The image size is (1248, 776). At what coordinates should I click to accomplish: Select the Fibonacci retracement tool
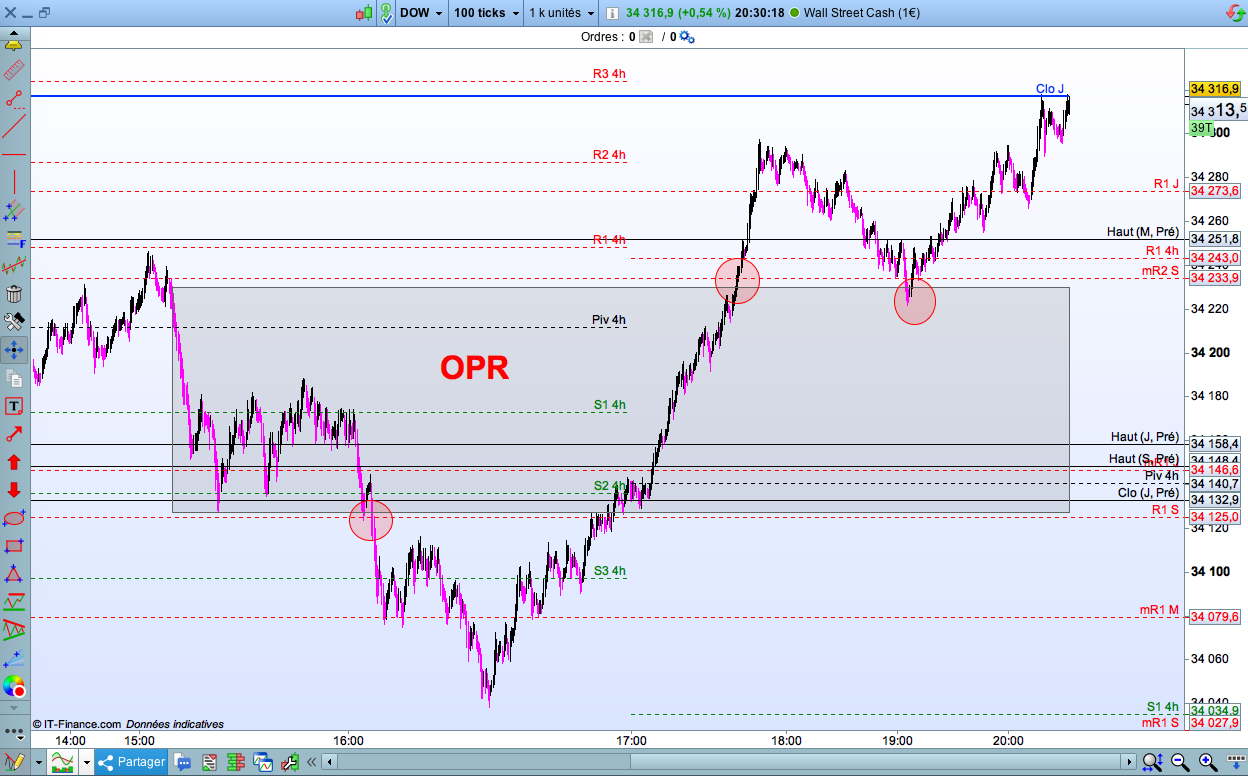(x=14, y=239)
